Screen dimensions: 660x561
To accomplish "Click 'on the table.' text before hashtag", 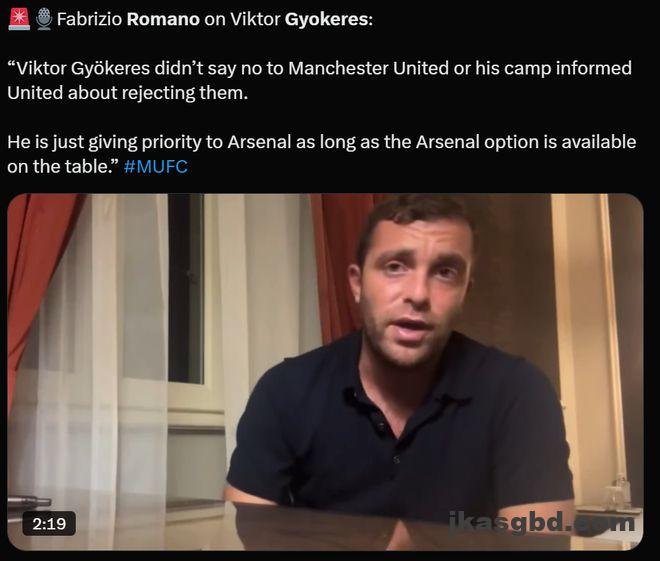I will click(63, 167).
